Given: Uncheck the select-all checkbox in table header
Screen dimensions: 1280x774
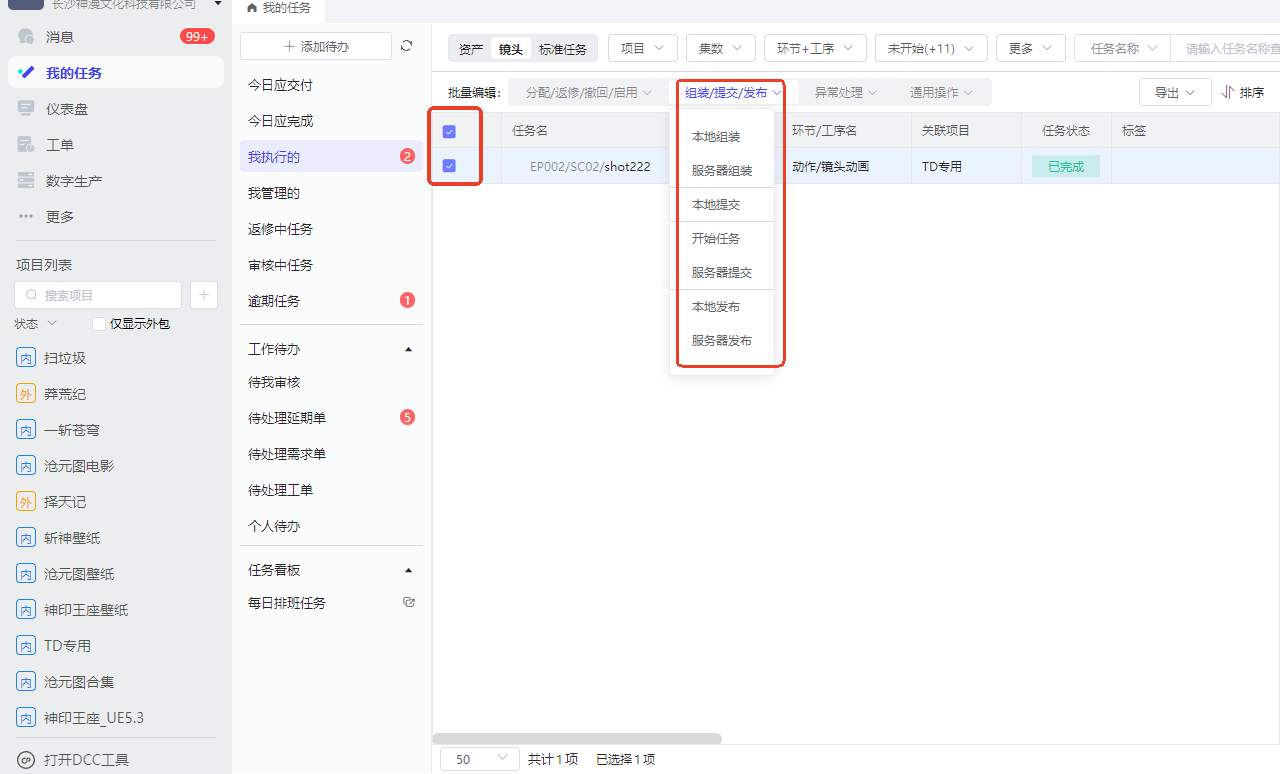Looking at the screenshot, I should [x=449, y=131].
